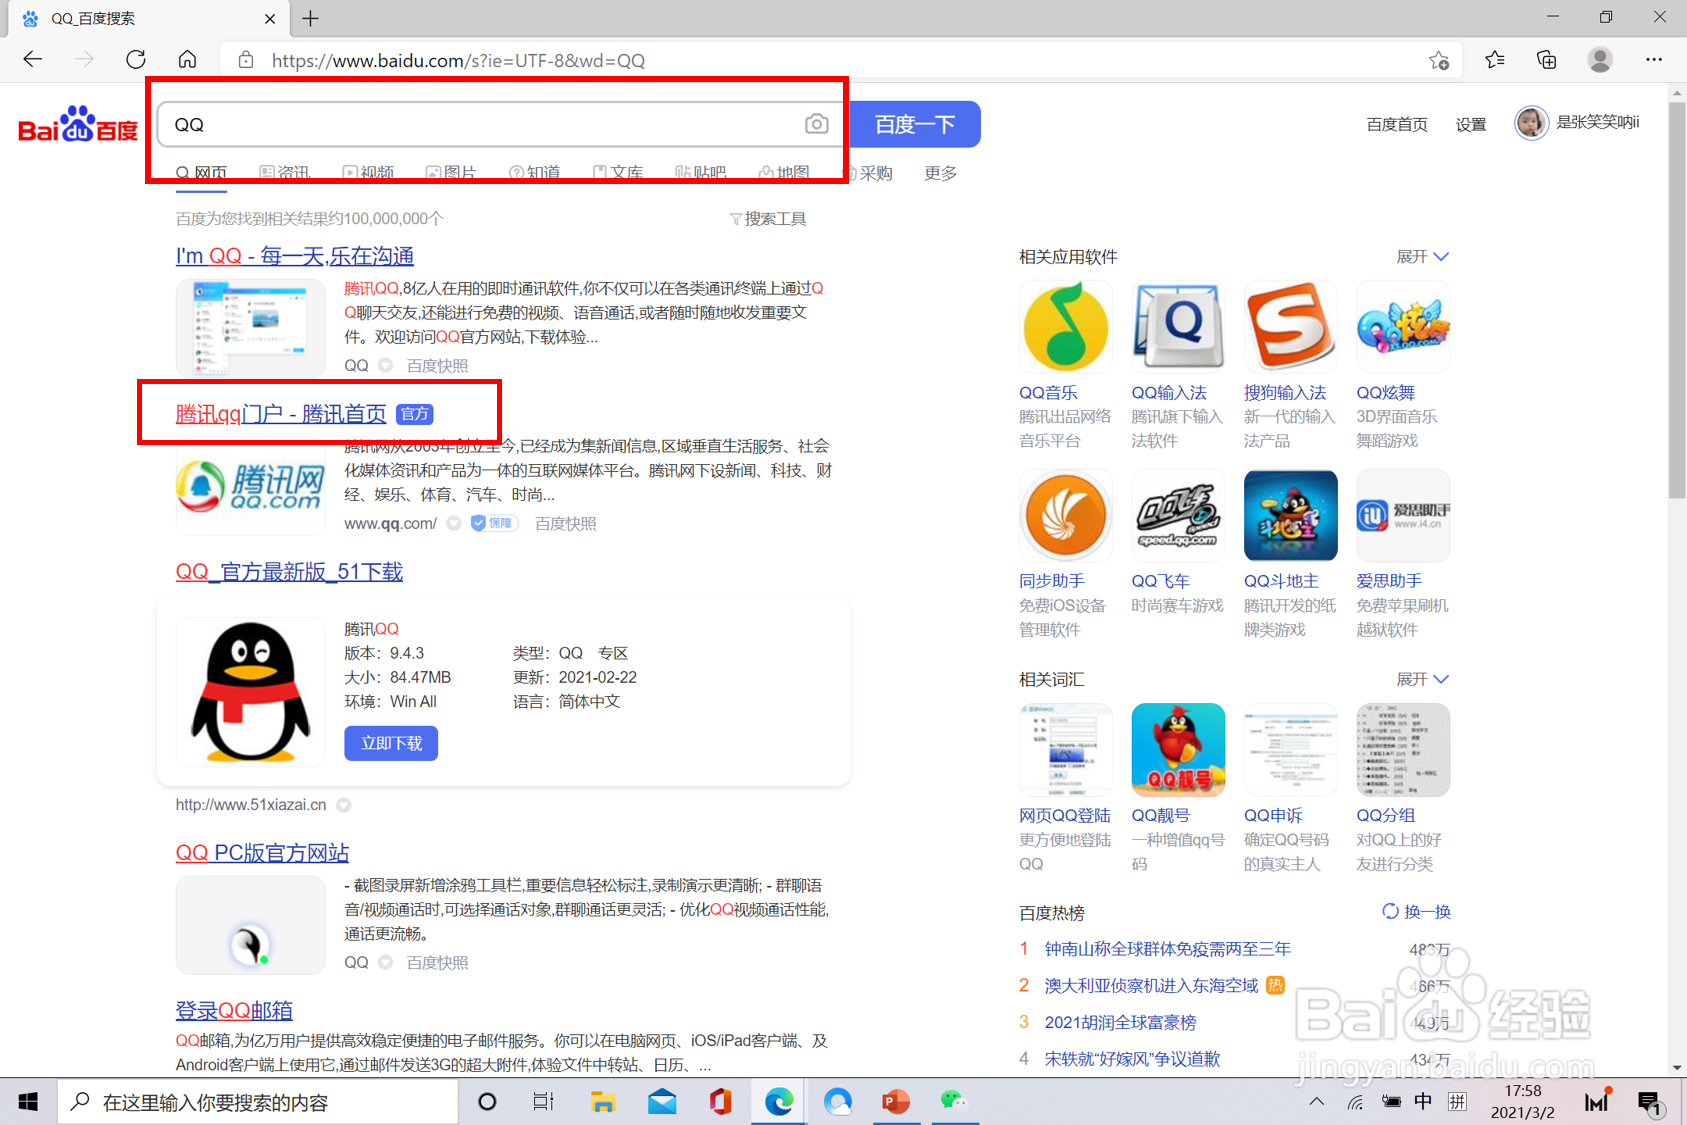Open dropdown beside www.qq.com/ source
Viewport: 1687px width, 1125px height.
tap(454, 523)
